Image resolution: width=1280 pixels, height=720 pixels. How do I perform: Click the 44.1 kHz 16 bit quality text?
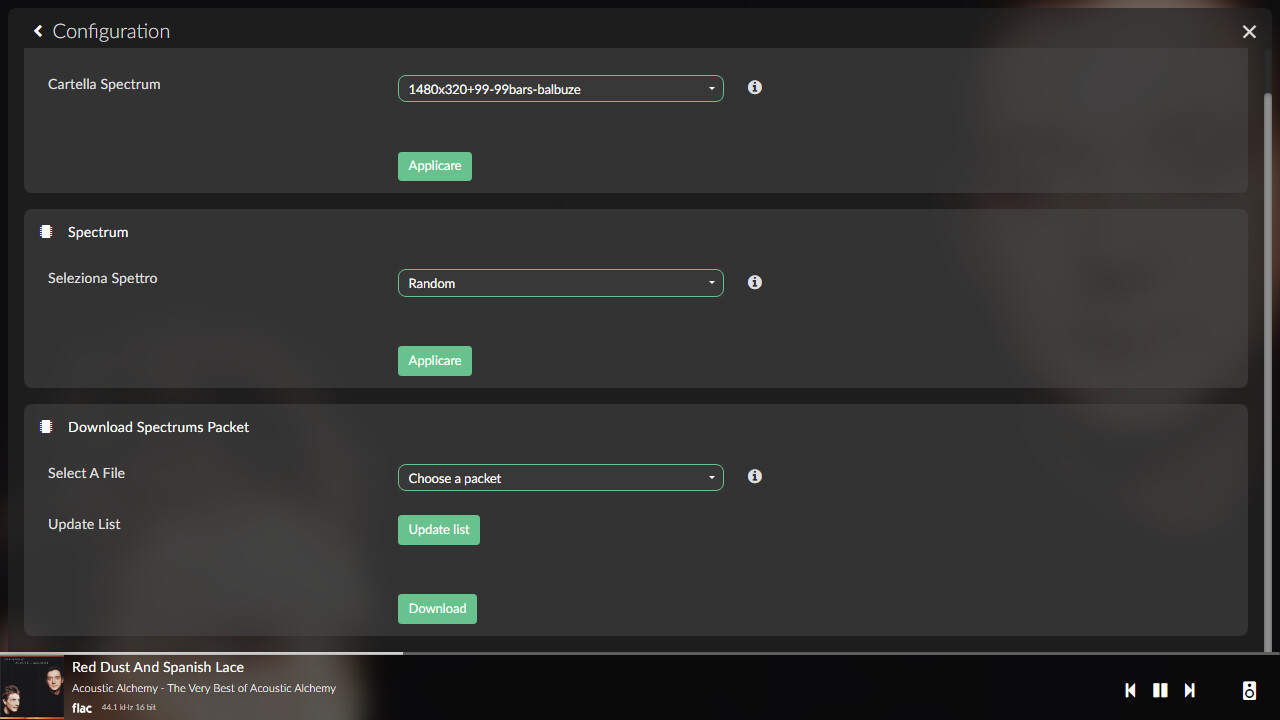point(129,708)
